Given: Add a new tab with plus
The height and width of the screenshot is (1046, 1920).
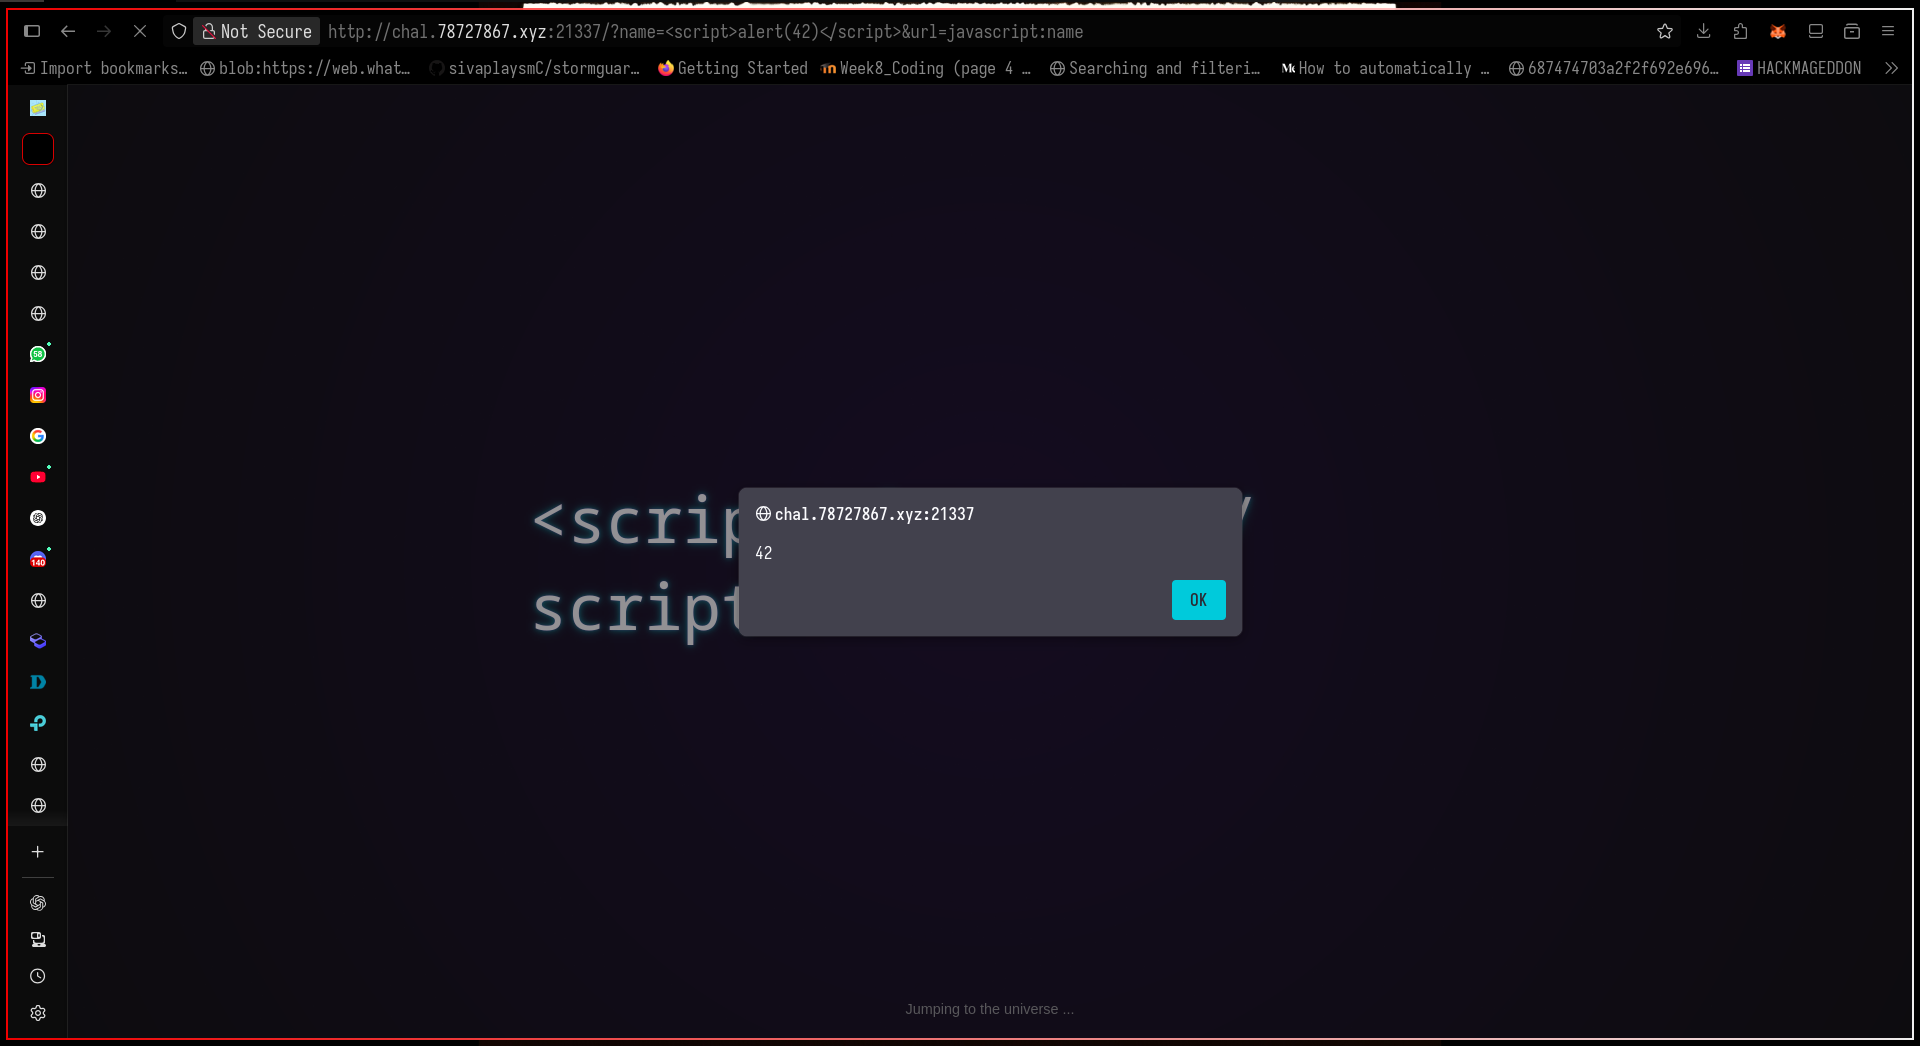Looking at the screenshot, I should point(38,852).
